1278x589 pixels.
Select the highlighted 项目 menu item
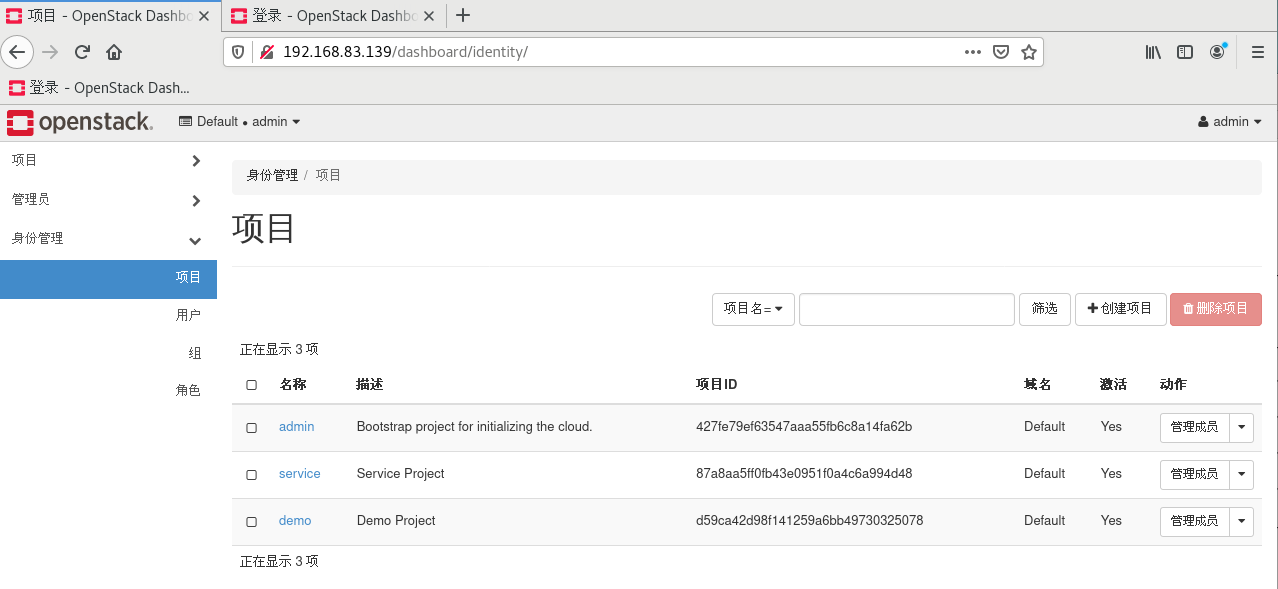[108, 278]
